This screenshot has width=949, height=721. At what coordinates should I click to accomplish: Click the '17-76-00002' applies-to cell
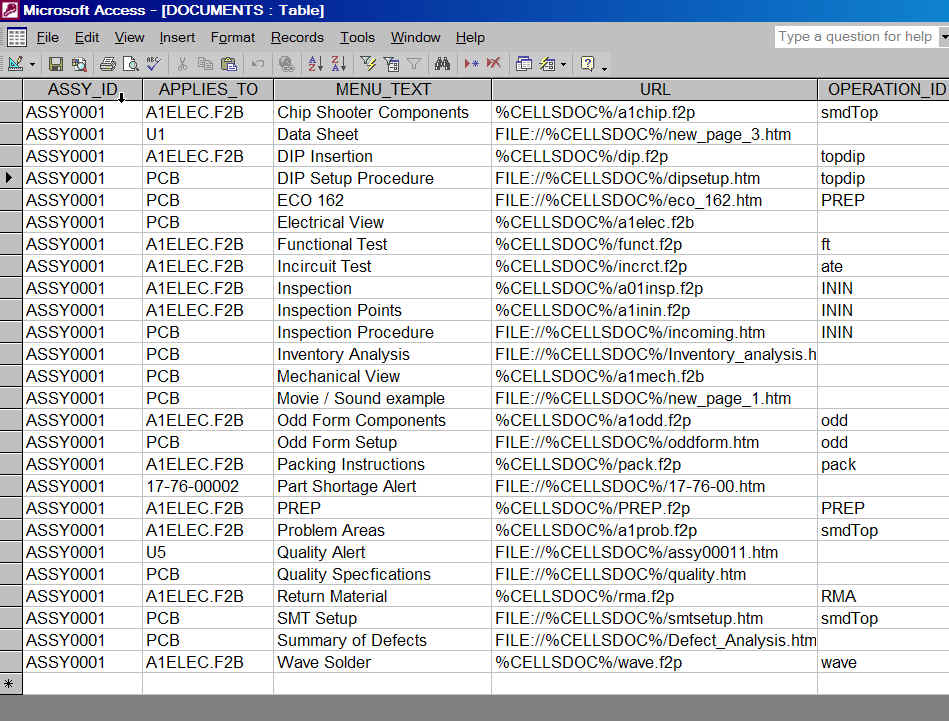pyautogui.click(x=208, y=486)
